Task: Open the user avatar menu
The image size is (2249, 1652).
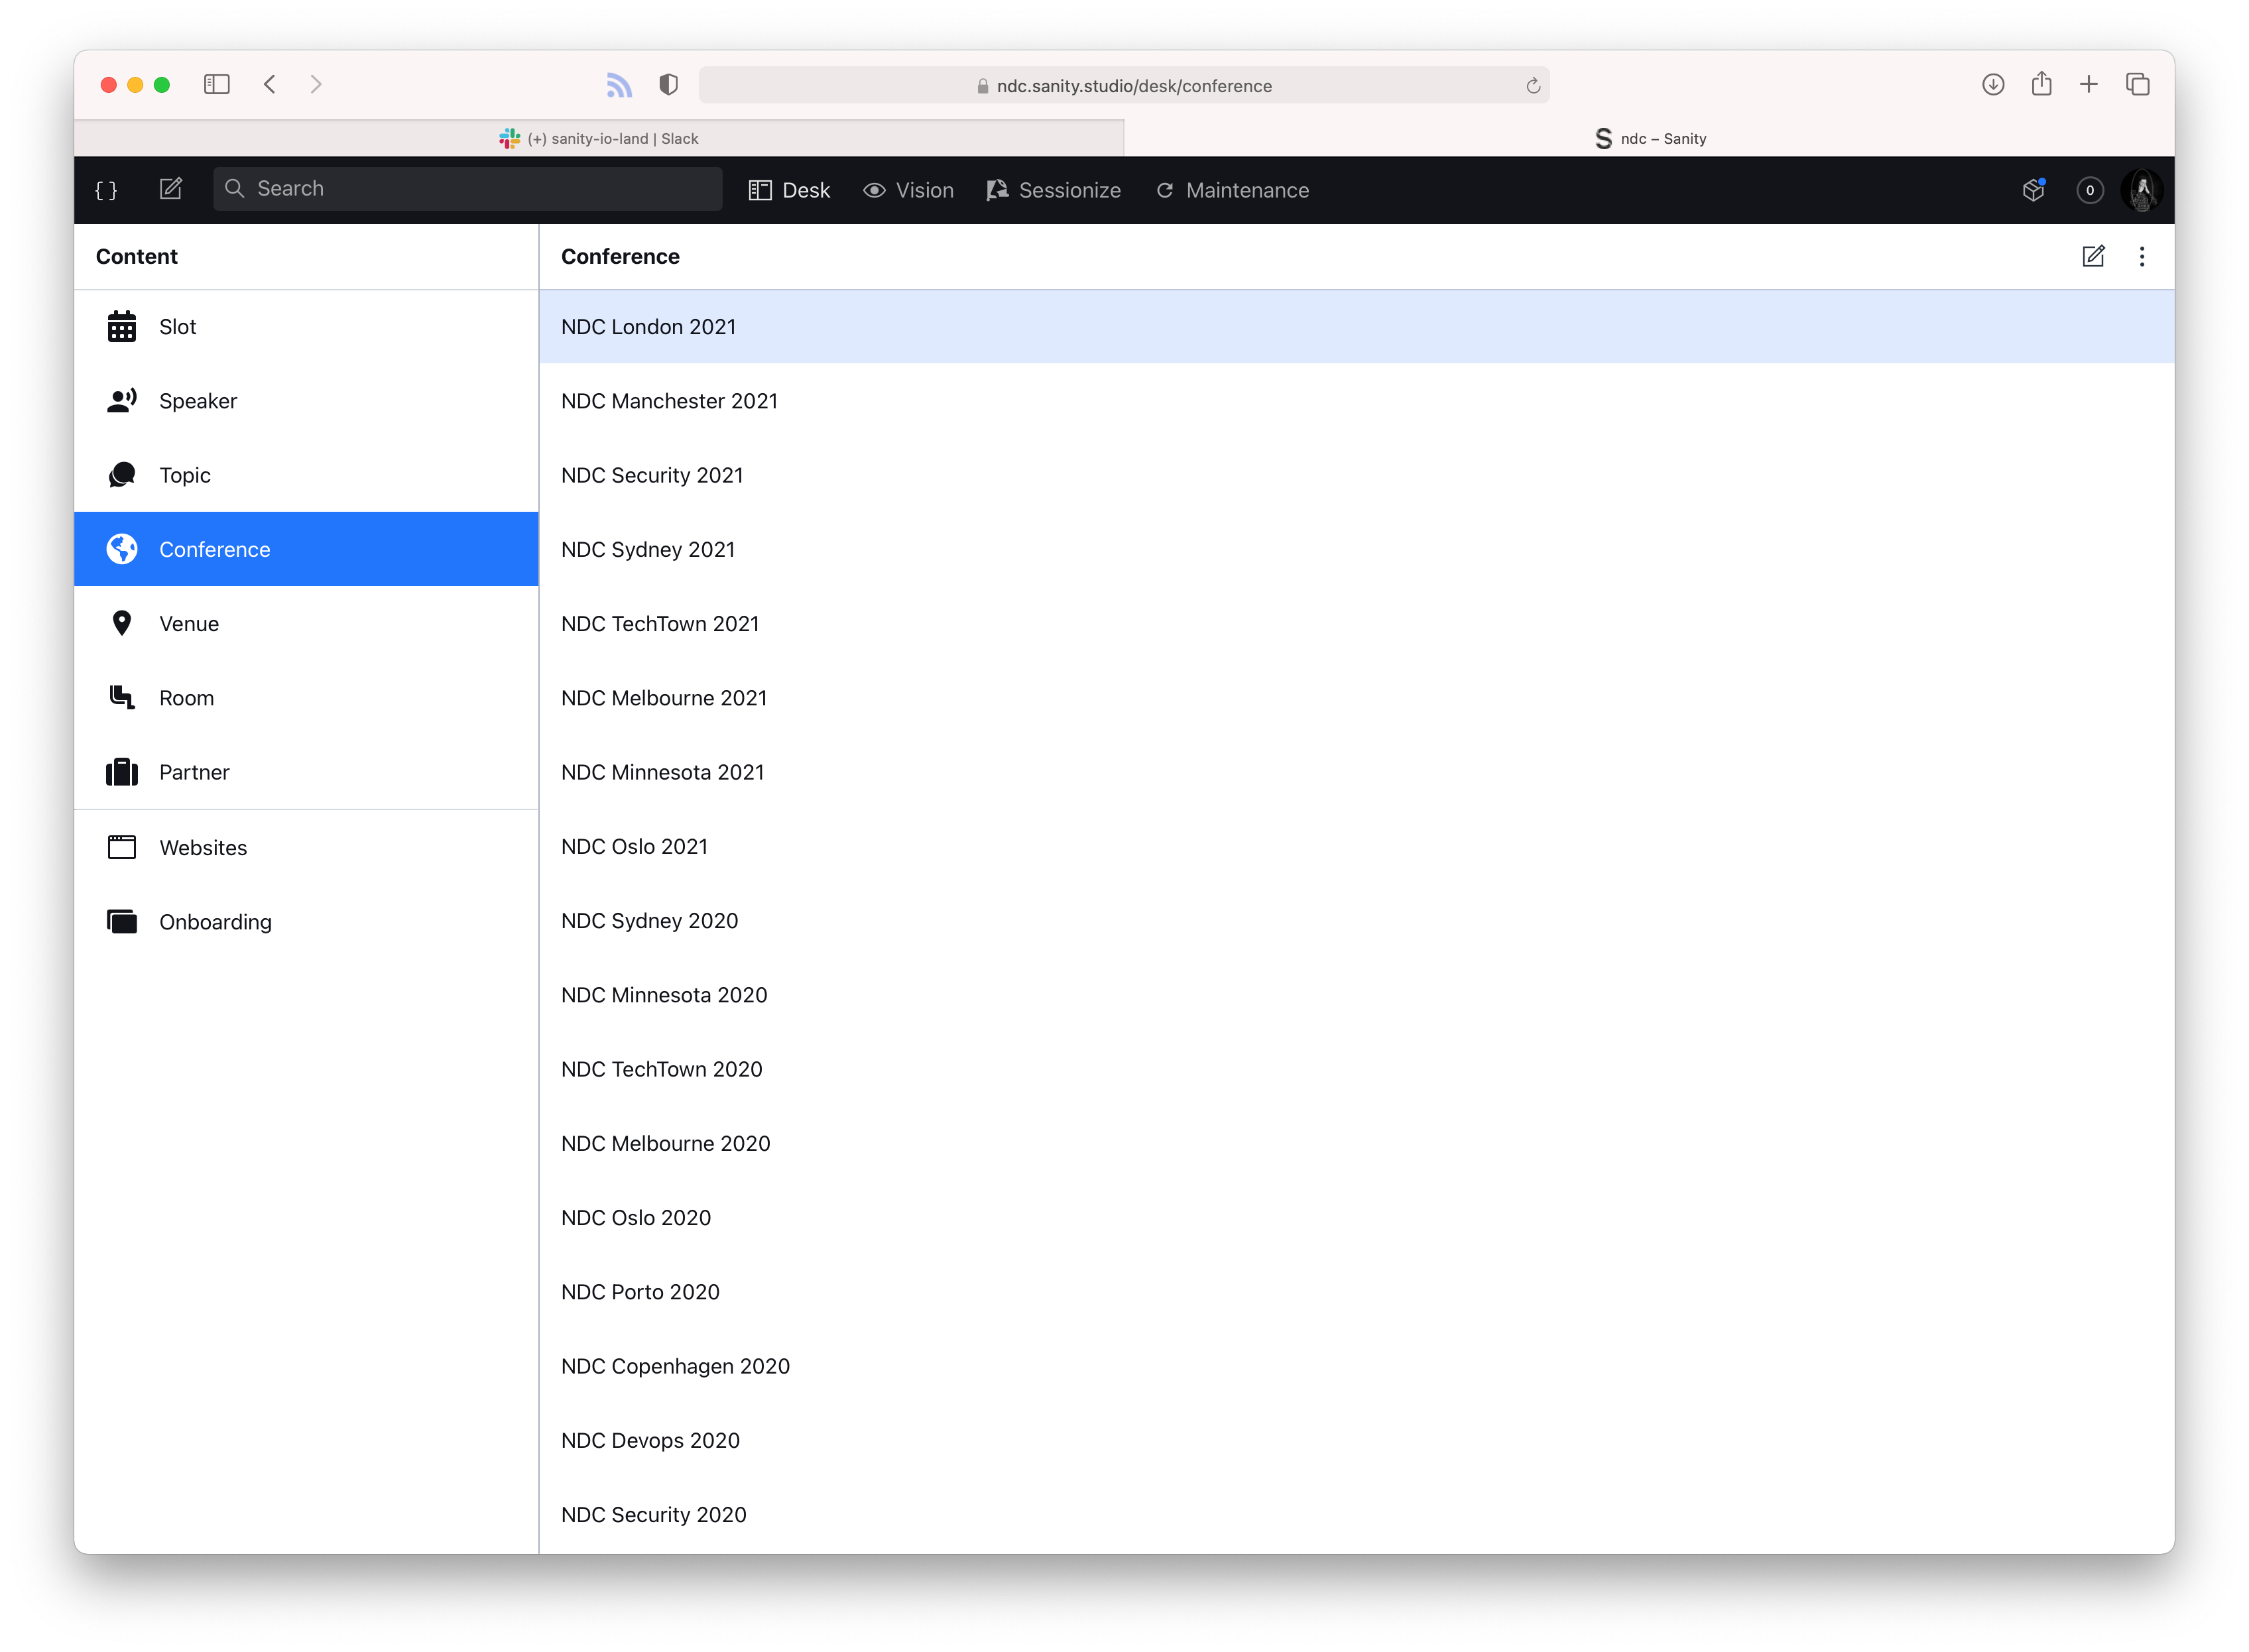Action: pyautogui.click(x=2142, y=190)
